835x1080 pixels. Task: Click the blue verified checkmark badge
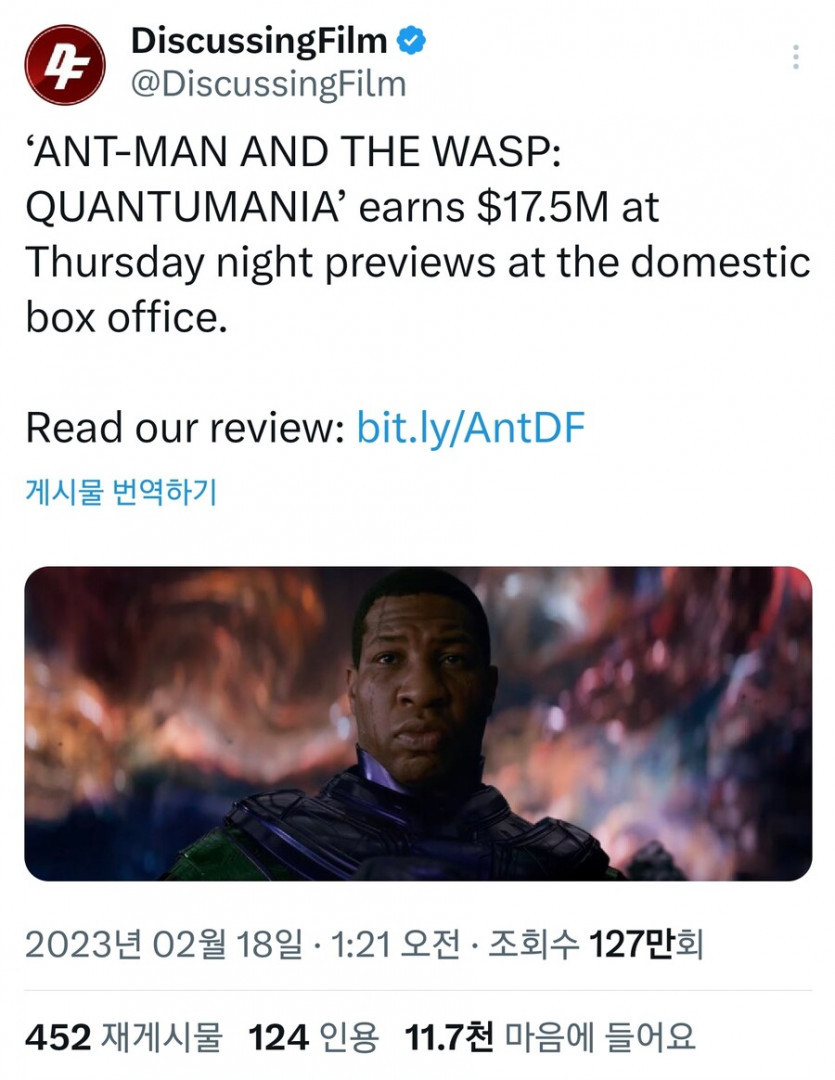tap(411, 41)
